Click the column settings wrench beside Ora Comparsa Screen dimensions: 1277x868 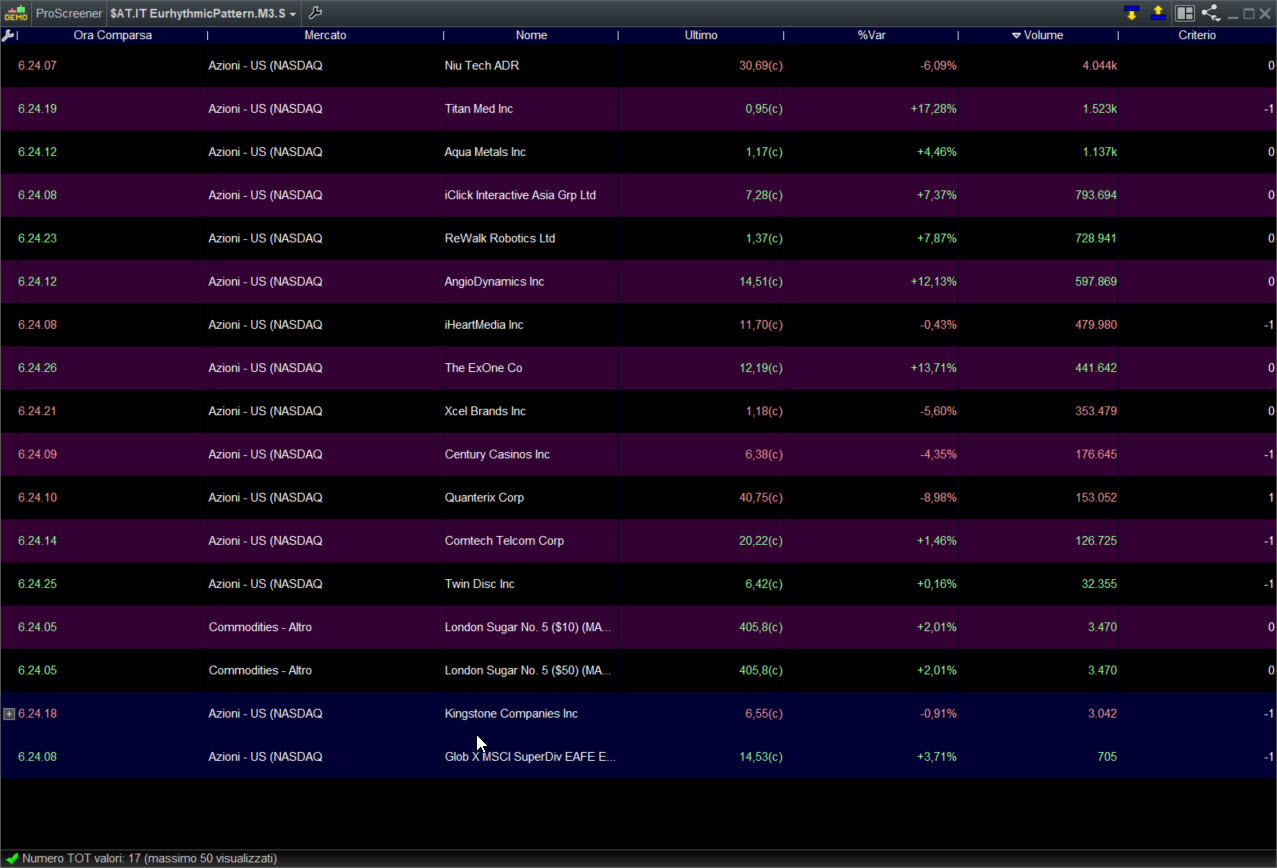tap(8, 35)
